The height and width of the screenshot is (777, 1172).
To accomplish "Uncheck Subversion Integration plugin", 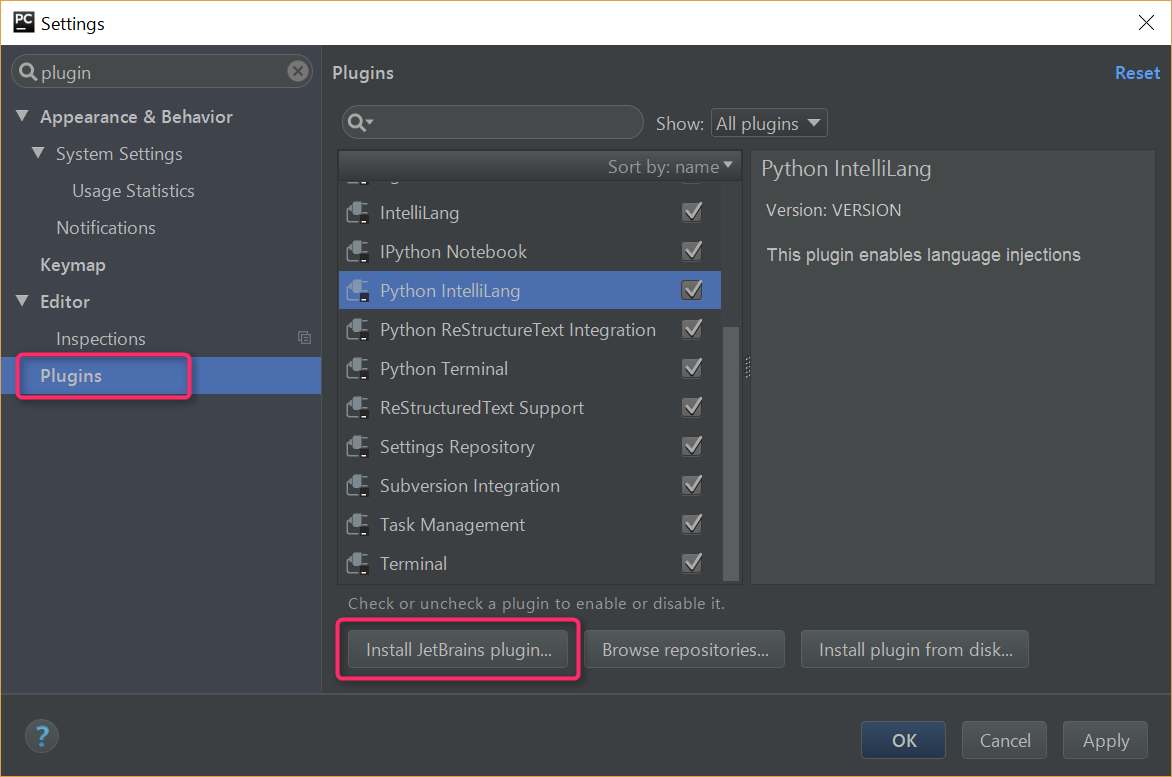I will (x=692, y=485).
